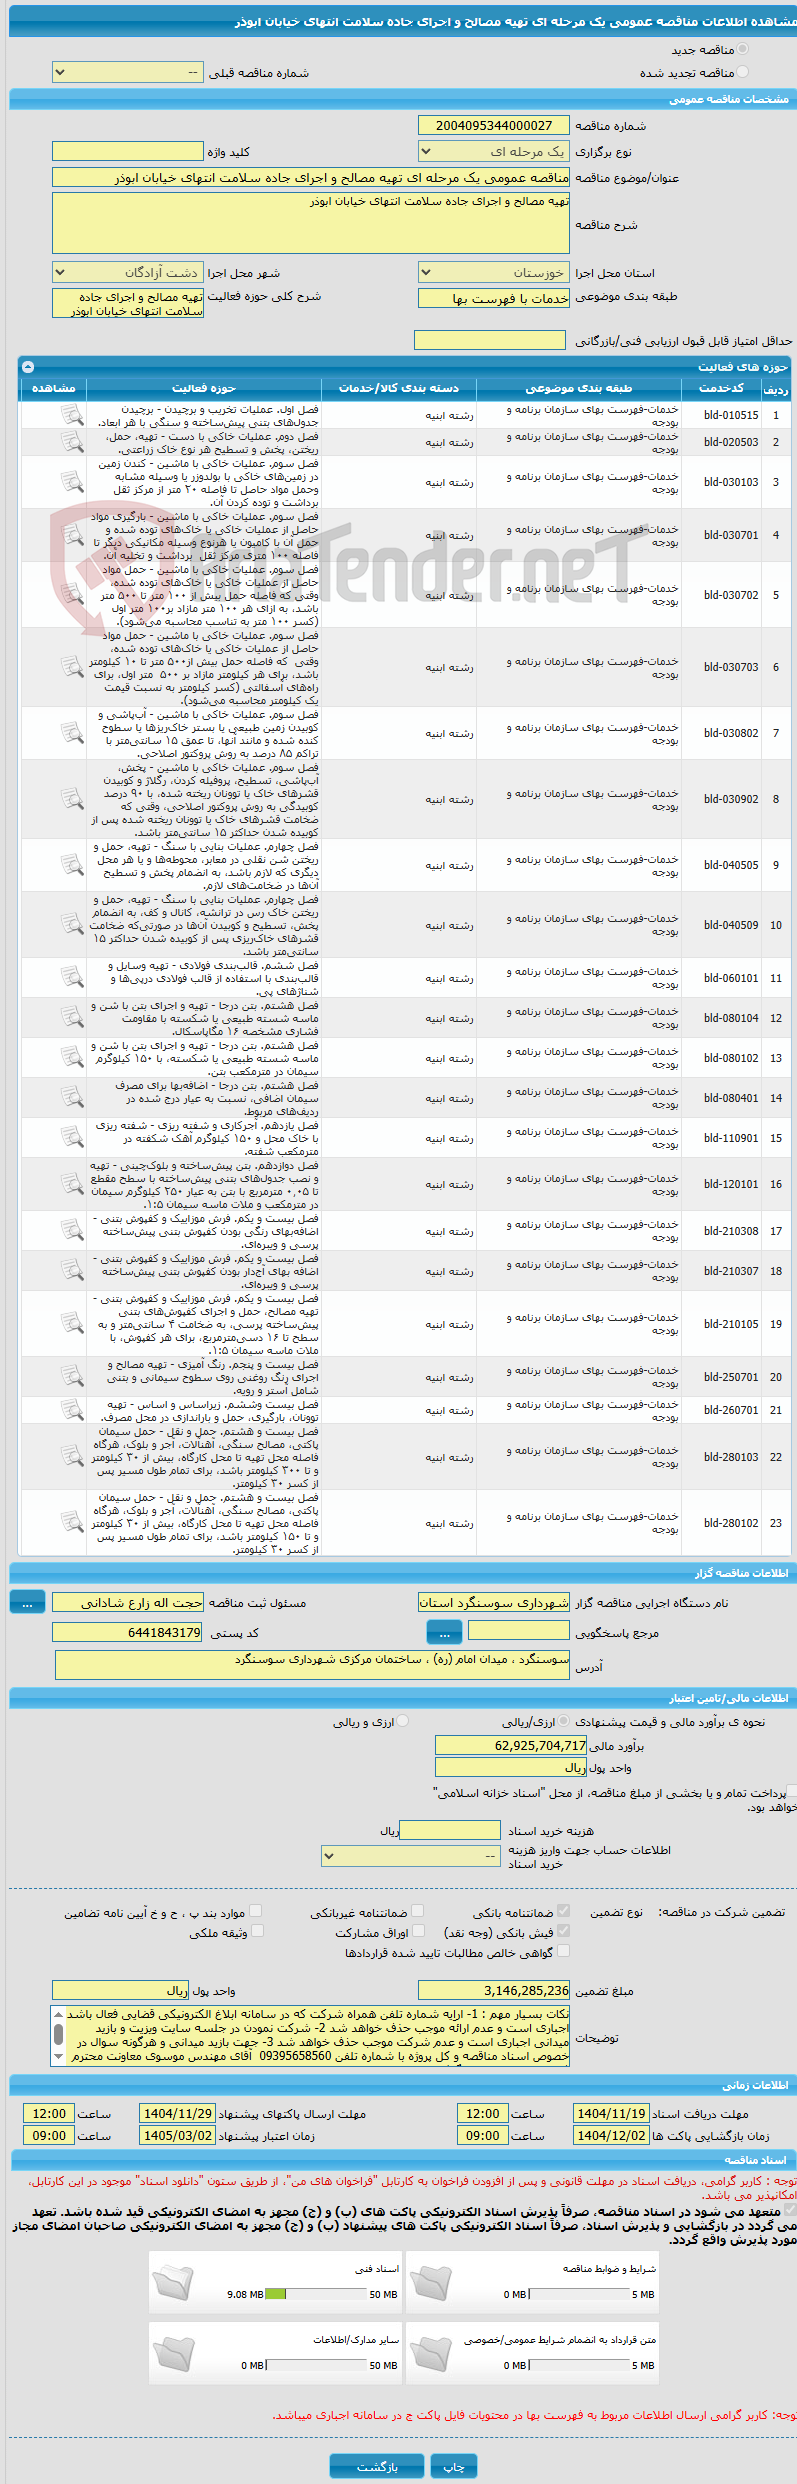Open شرایط و ضوابط مناقصه folder icon
Screen dimensions: 797x2484
(x=430, y=2281)
